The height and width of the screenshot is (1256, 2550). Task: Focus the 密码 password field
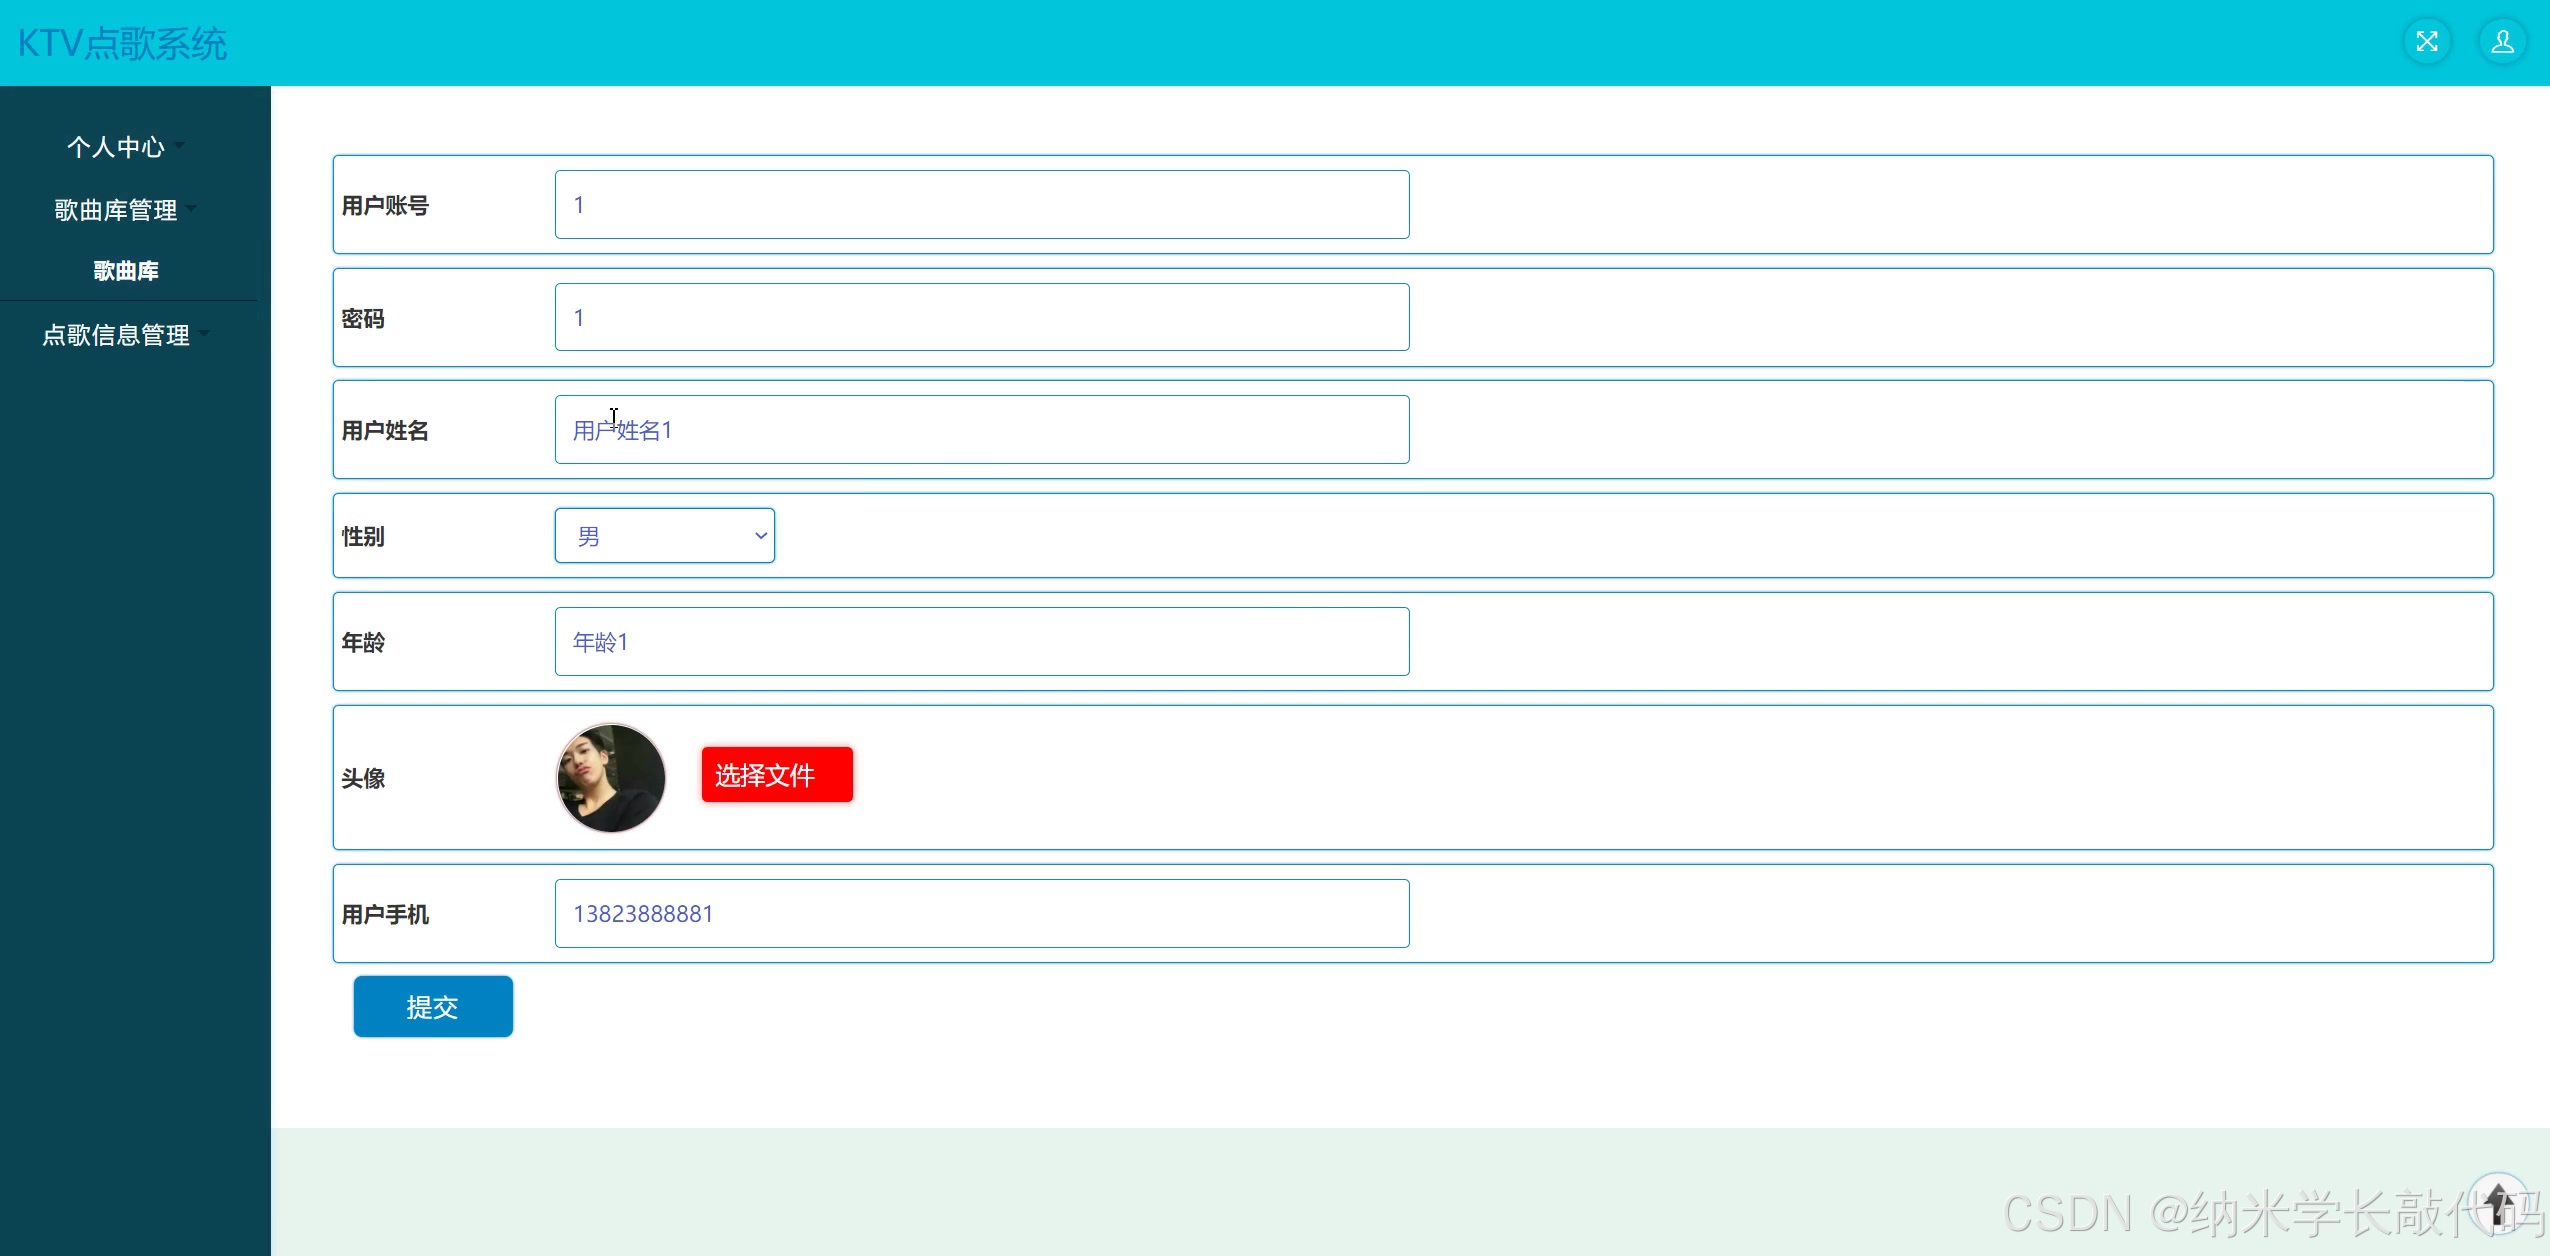click(981, 318)
